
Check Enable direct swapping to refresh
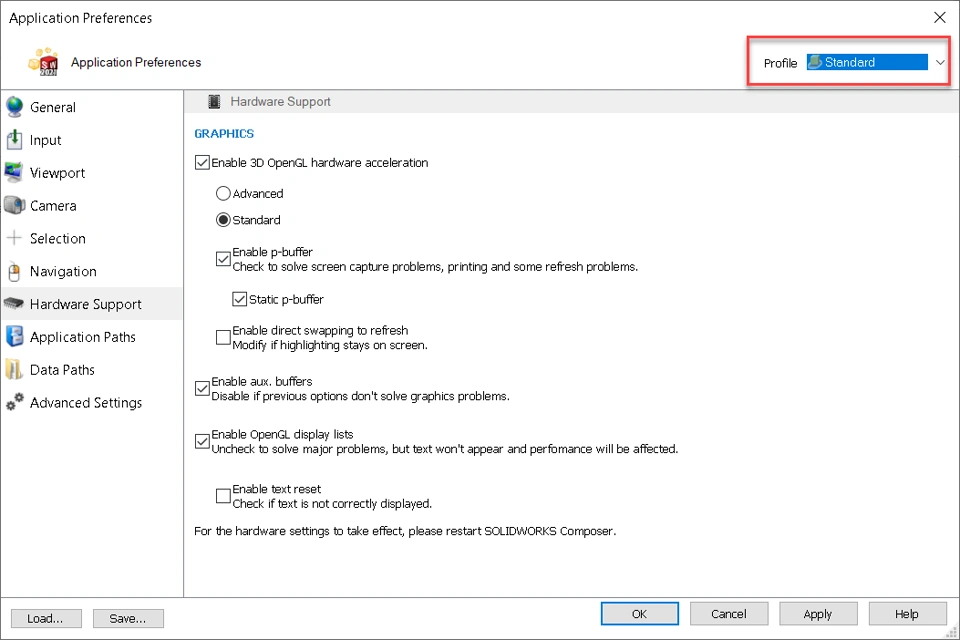point(223,338)
